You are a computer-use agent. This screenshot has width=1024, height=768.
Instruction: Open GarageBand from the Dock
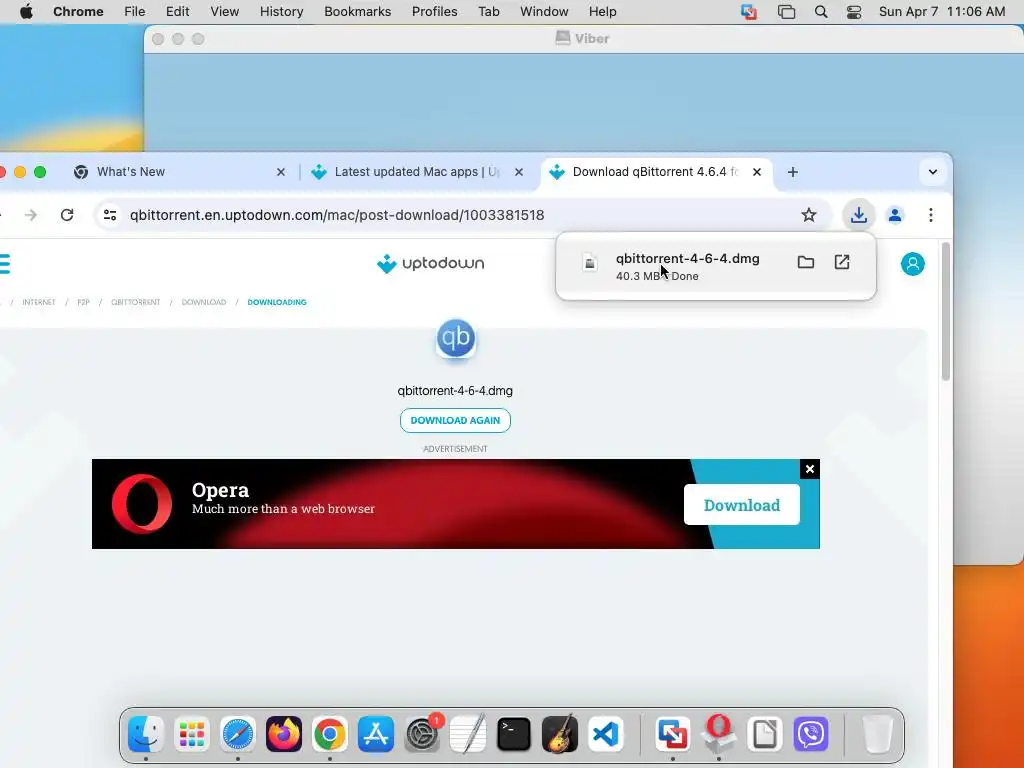click(x=560, y=734)
